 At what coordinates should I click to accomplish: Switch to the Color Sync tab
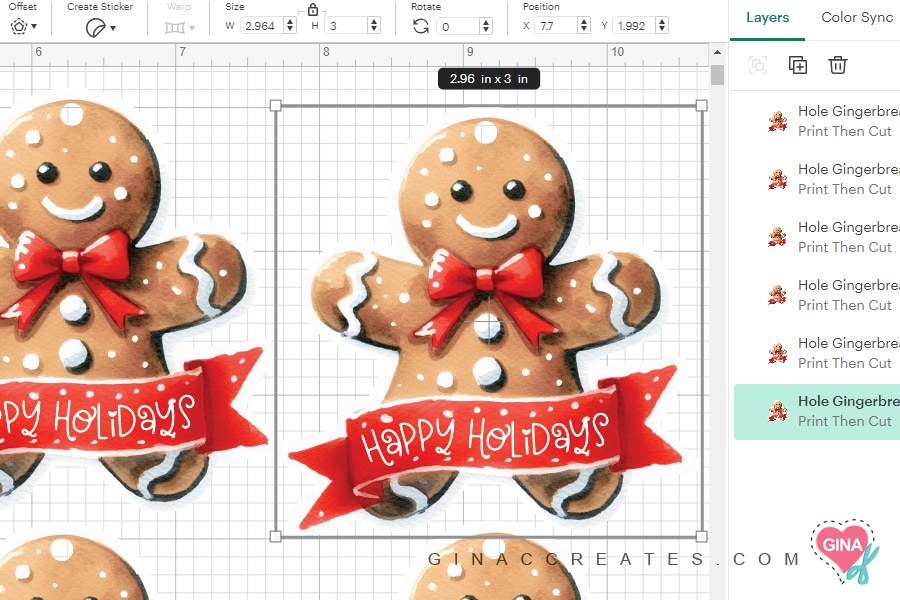coord(858,17)
